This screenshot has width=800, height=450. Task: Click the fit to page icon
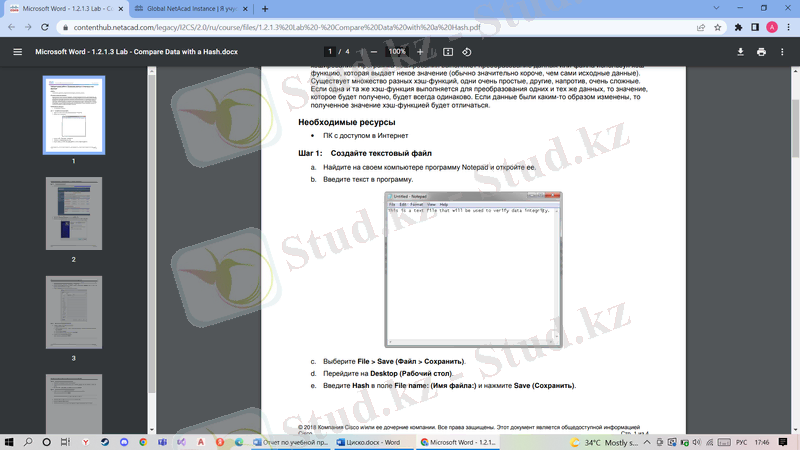pos(448,52)
